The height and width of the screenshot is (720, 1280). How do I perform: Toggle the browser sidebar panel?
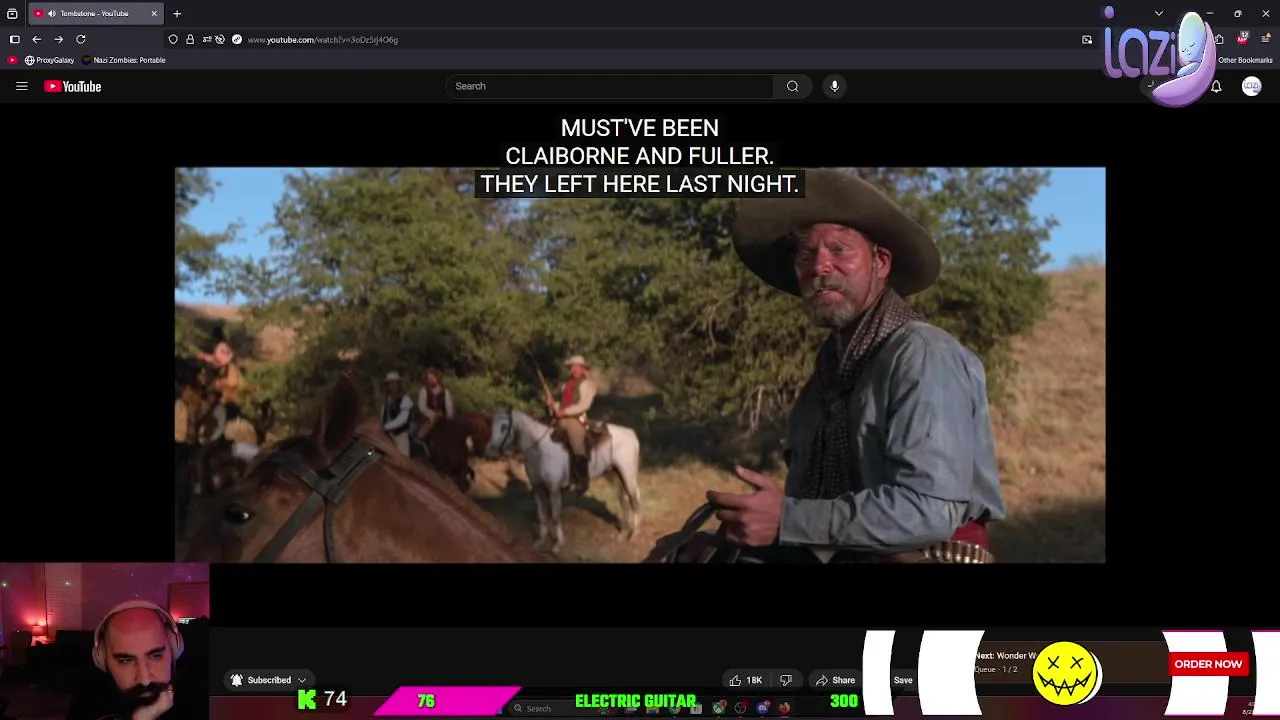(14, 40)
